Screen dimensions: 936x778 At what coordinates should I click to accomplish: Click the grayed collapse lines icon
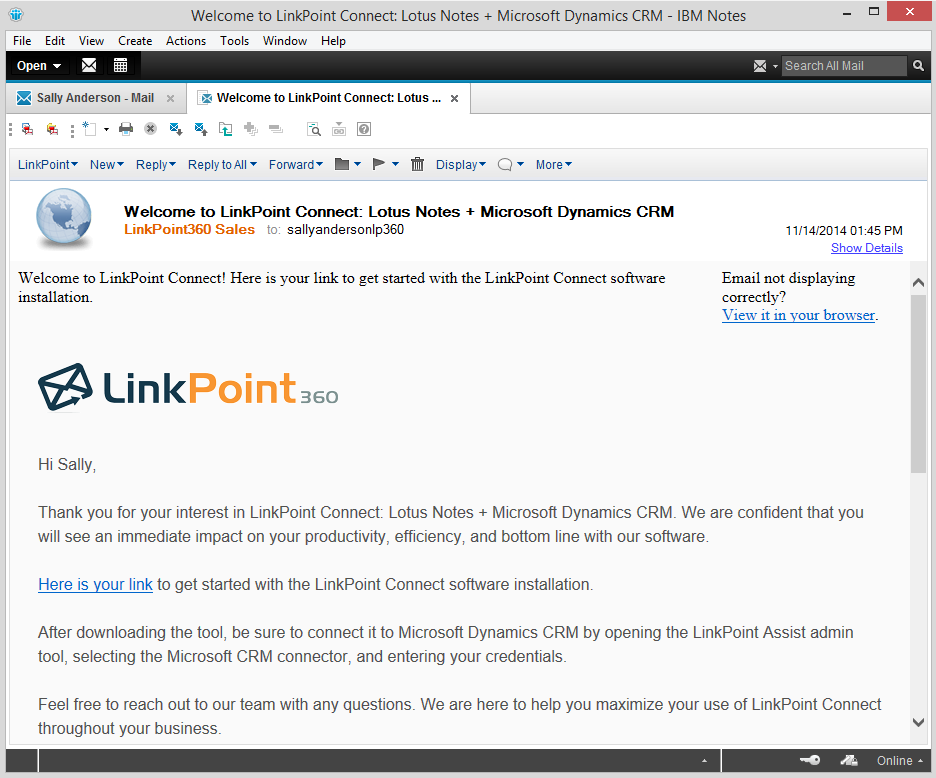pos(276,129)
